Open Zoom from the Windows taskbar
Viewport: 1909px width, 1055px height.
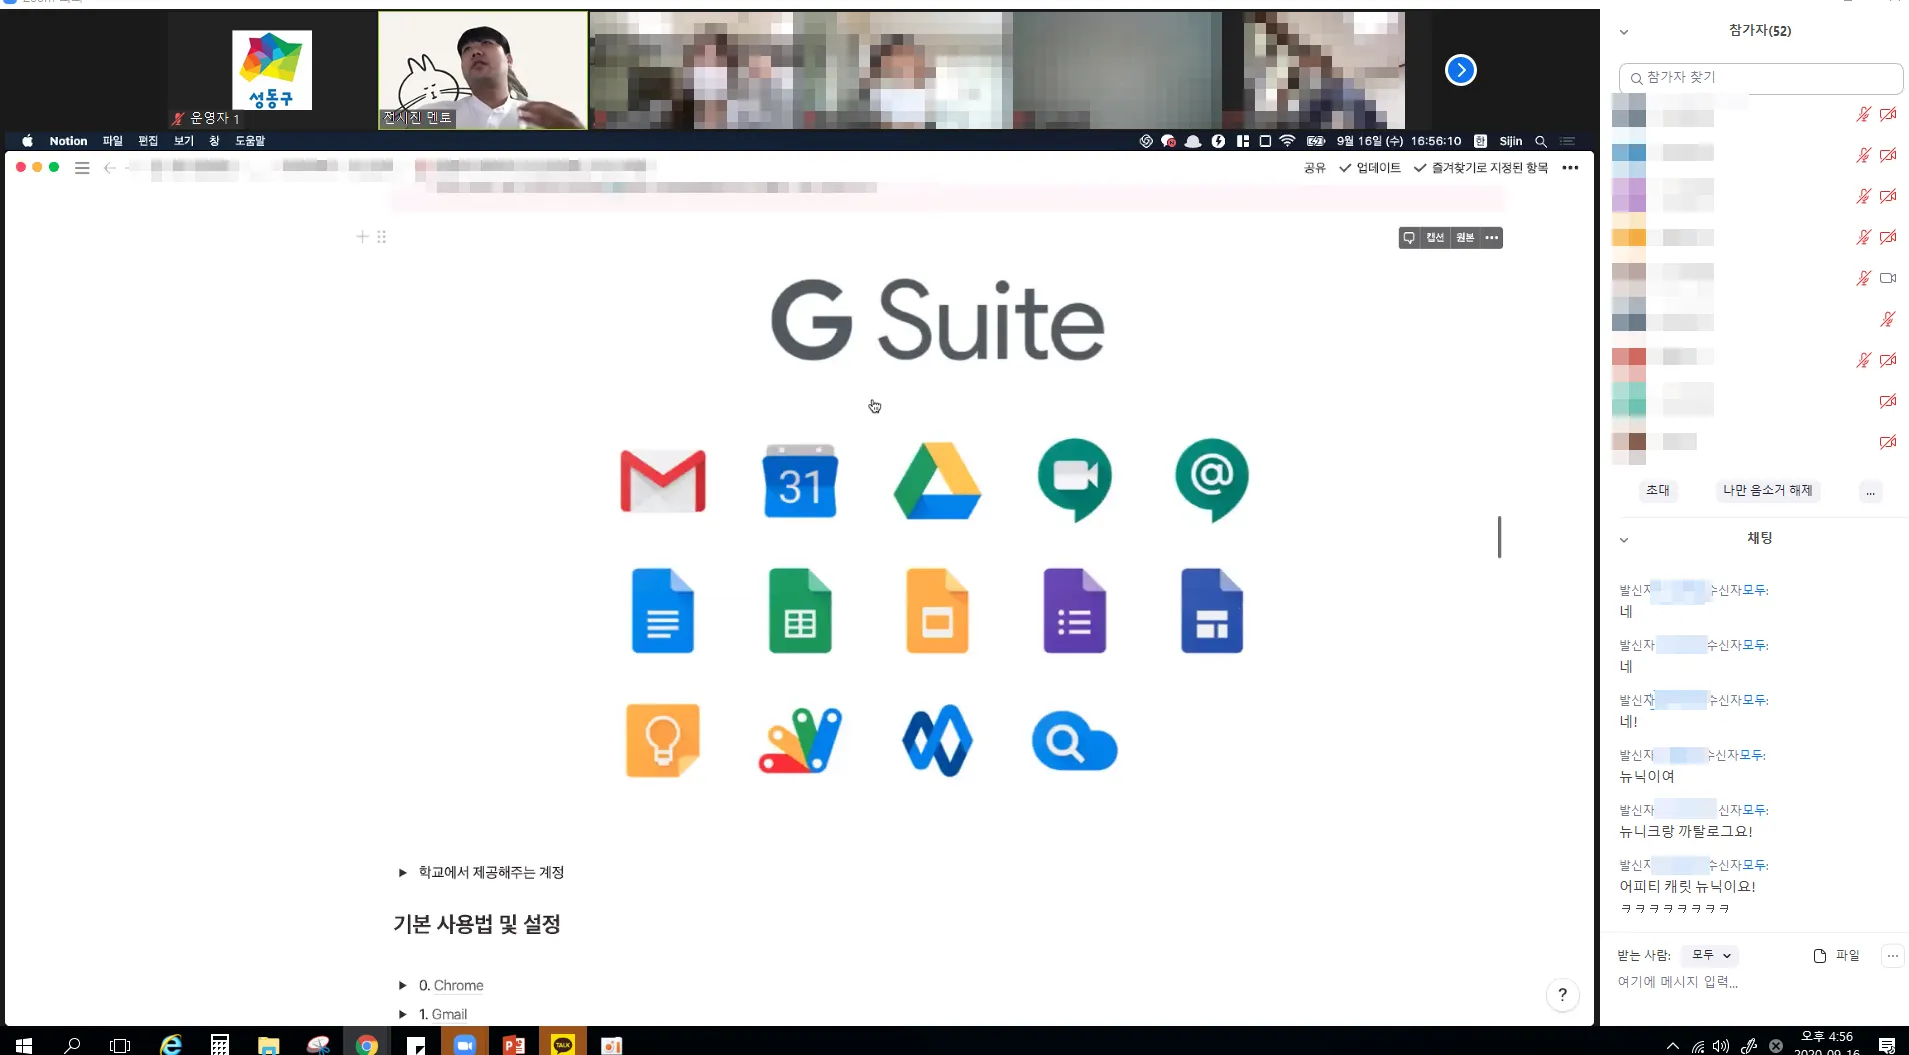(x=465, y=1044)
